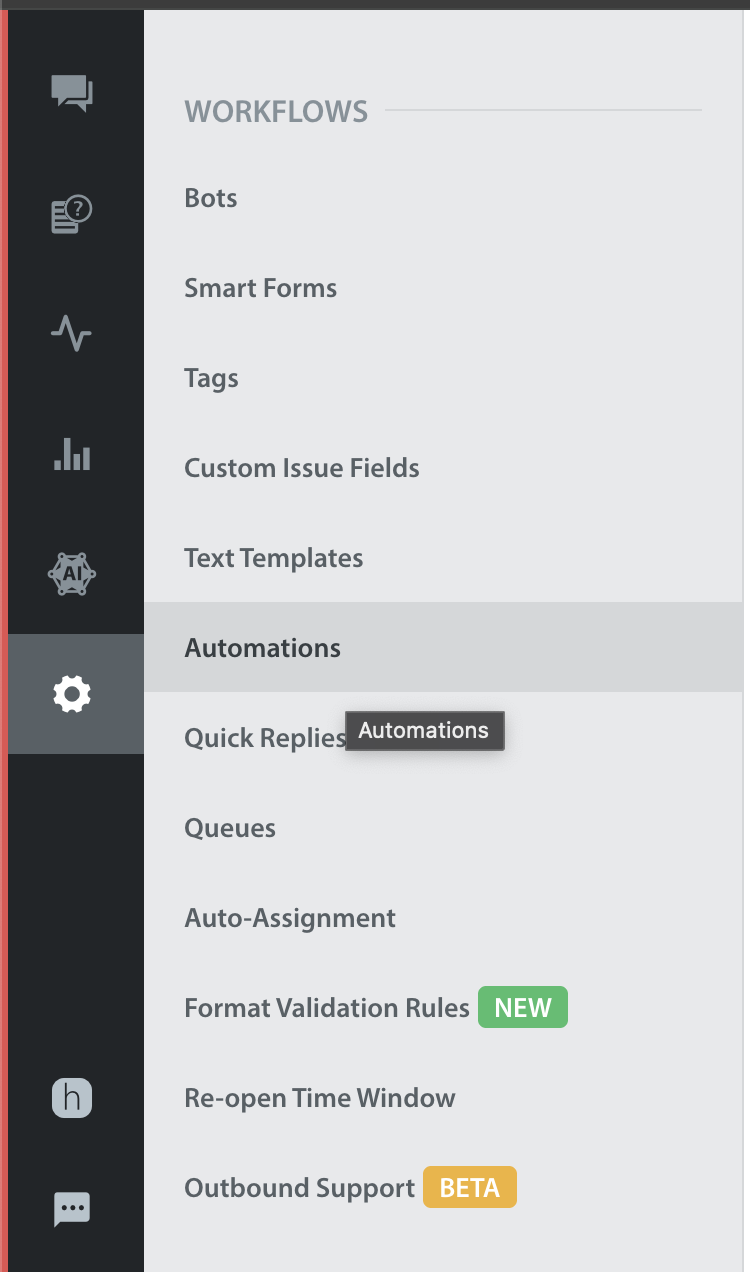
Task: Open the chat message icon at bottom
Action: coord(72,1209)
